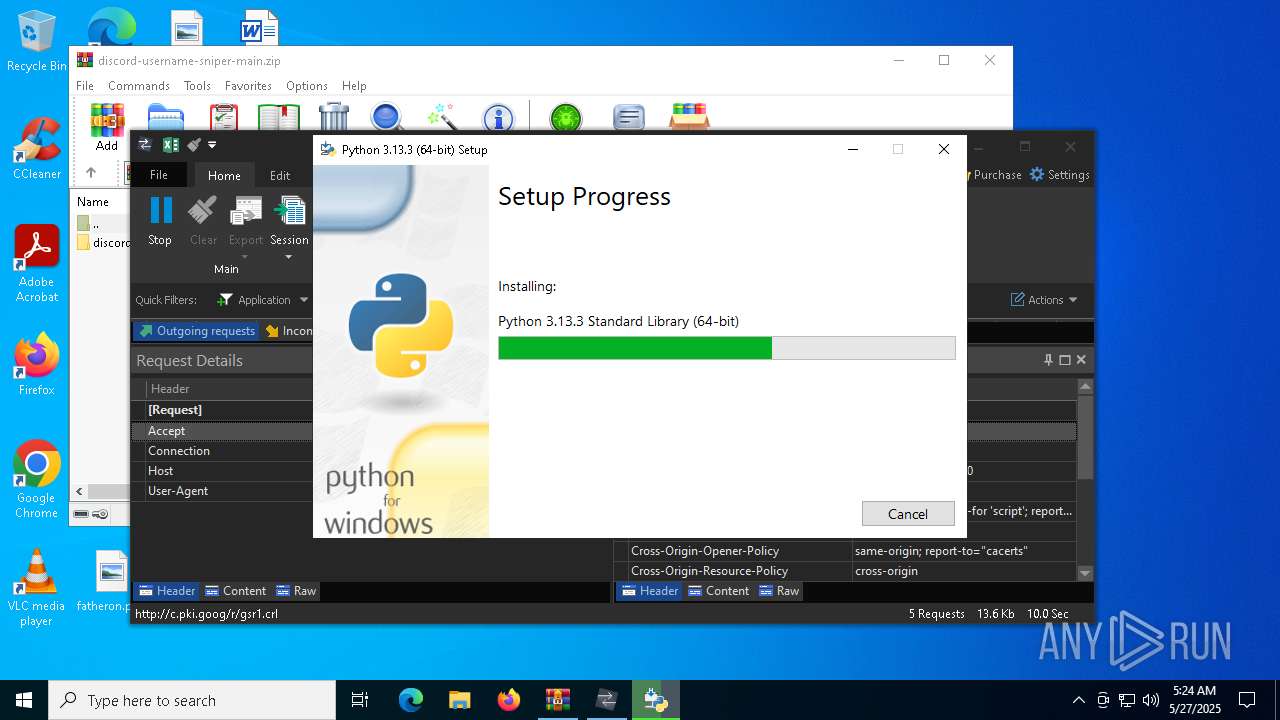Click the swap arrows quick-access icon
Image resolution: width=1280 pixels, height=720 pixels.
145,145
